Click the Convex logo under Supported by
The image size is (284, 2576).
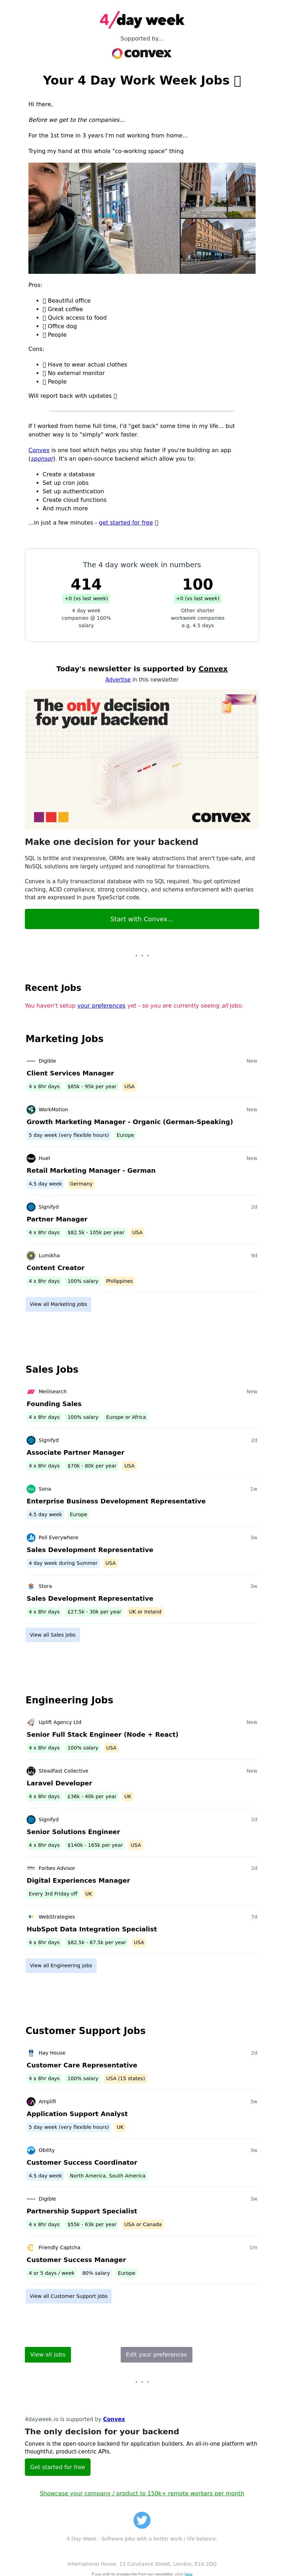click(142, 53)
